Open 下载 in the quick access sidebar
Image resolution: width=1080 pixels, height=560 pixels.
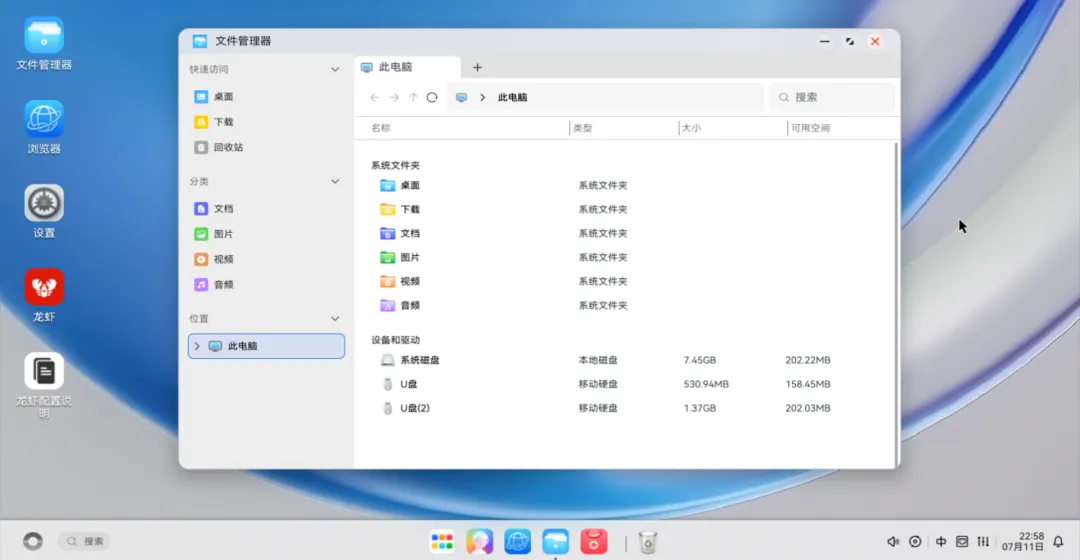click(x=266, y=122)
